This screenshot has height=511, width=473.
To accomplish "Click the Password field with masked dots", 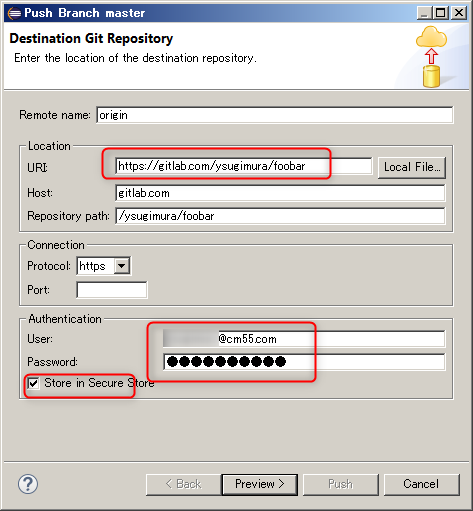I will [304, 362].
